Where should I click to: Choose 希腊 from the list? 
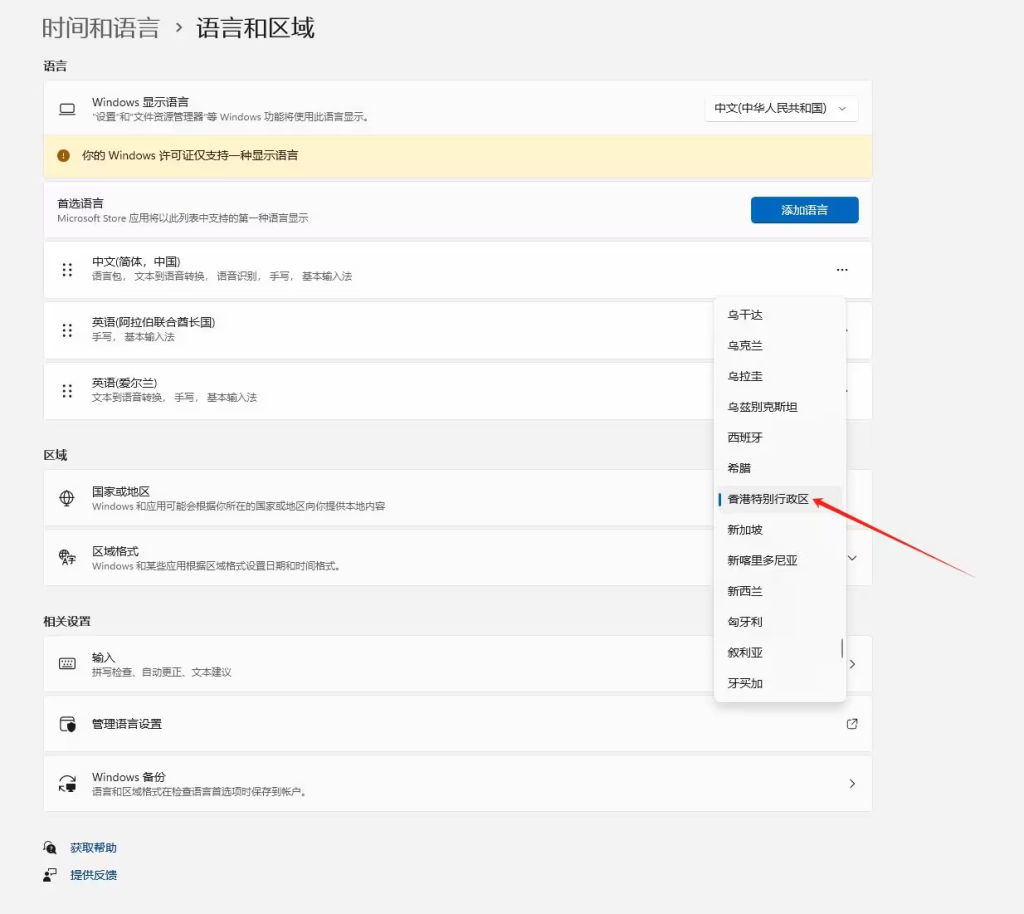[780, 468]
